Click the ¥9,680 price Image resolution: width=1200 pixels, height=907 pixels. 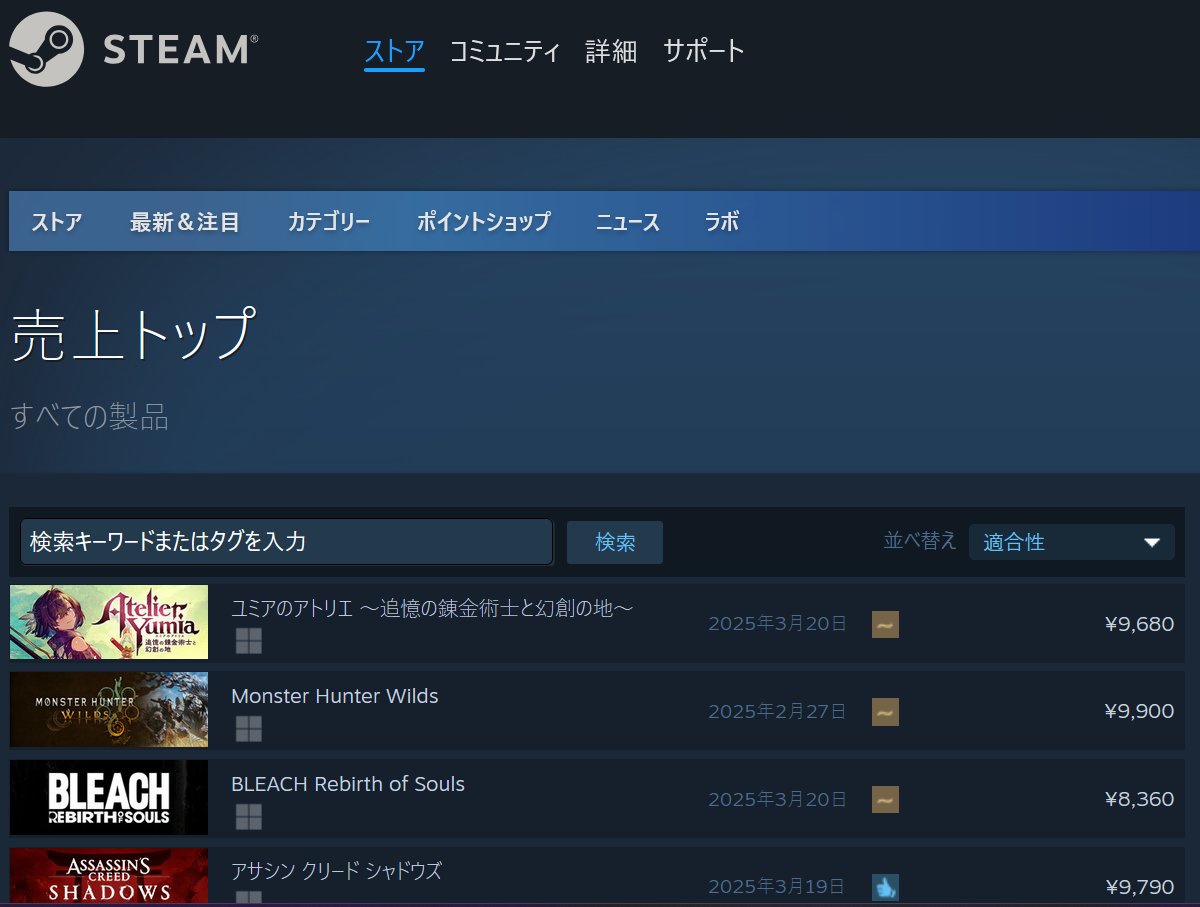(x=1139, y=624)
